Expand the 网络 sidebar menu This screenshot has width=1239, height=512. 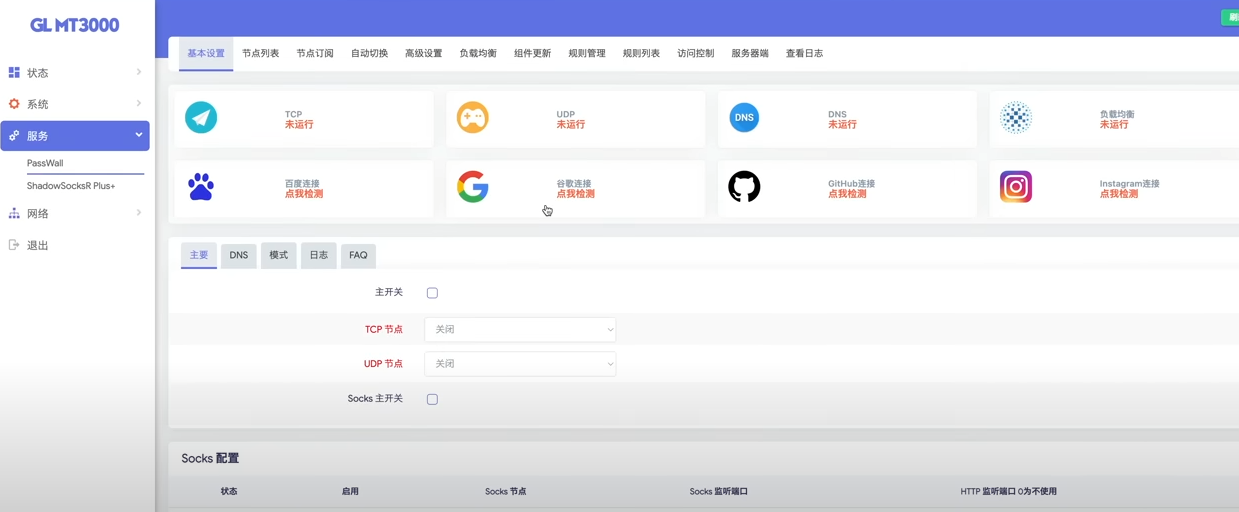[x=75, y=214]
